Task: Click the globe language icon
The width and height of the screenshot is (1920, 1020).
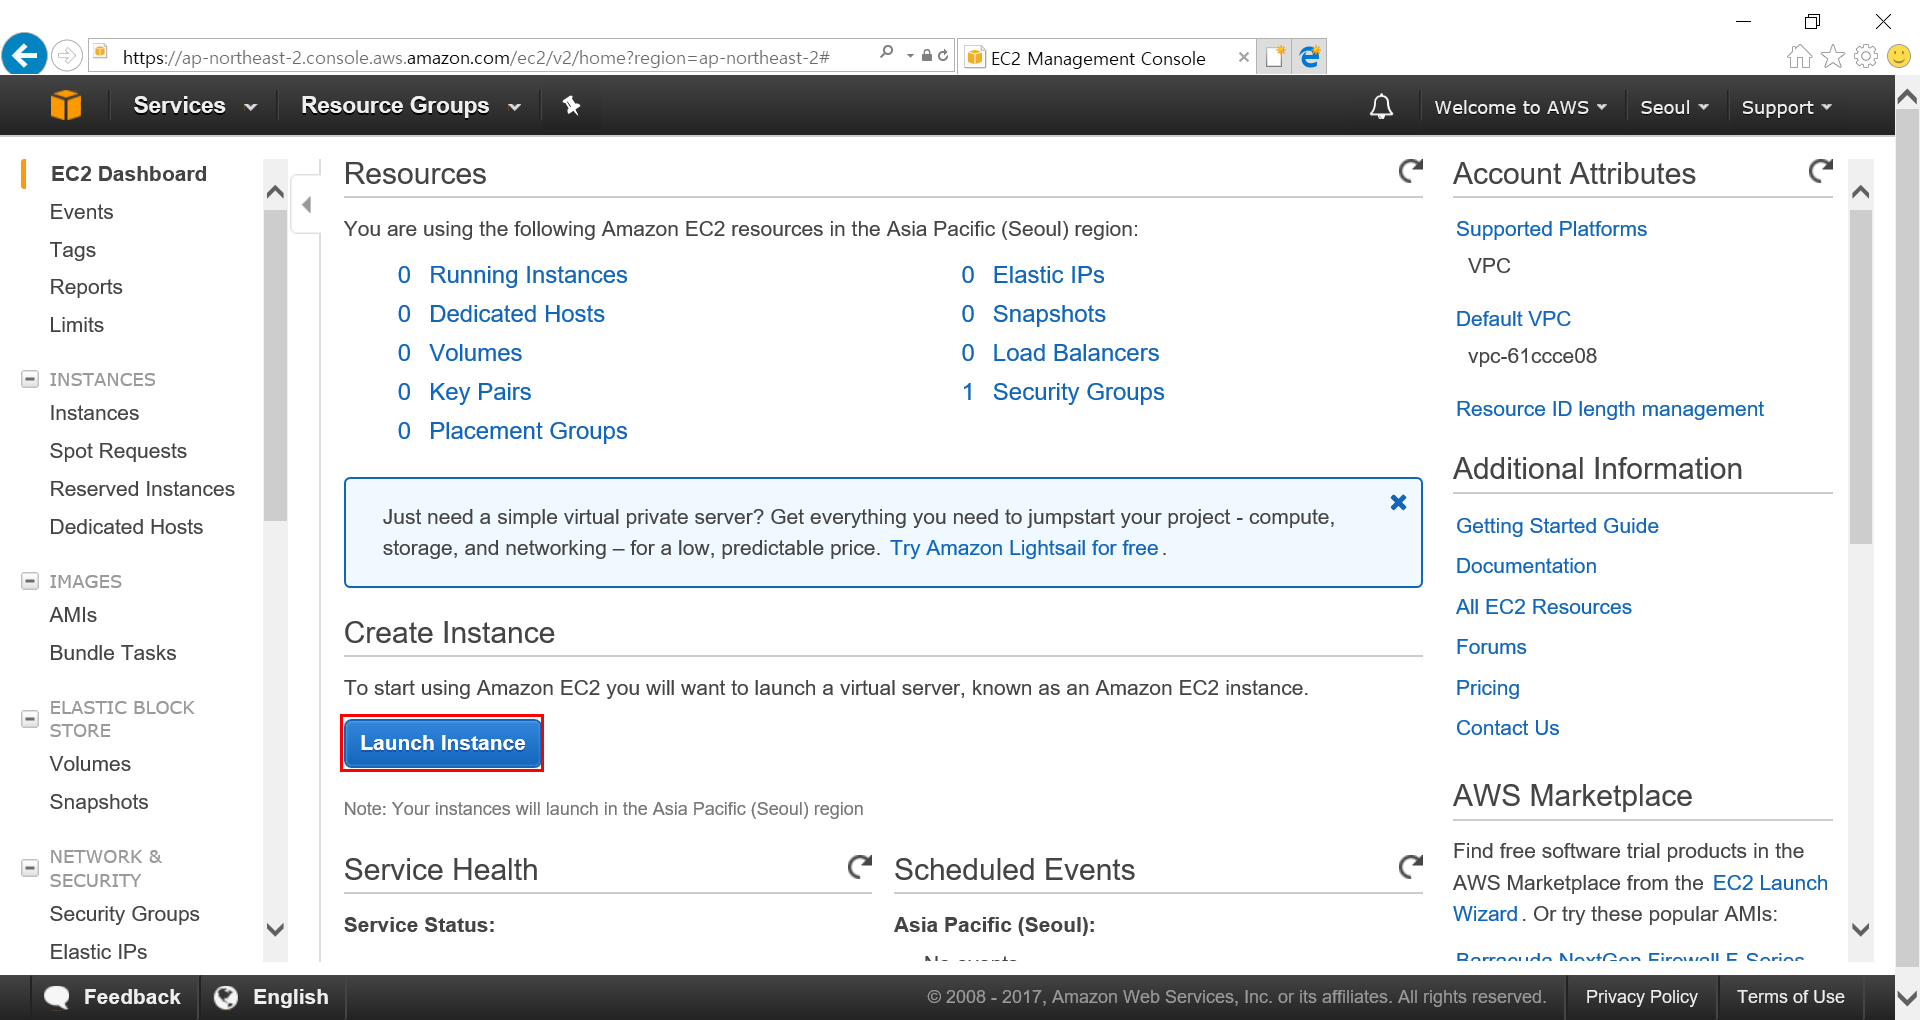Action: tap(226, 997)
